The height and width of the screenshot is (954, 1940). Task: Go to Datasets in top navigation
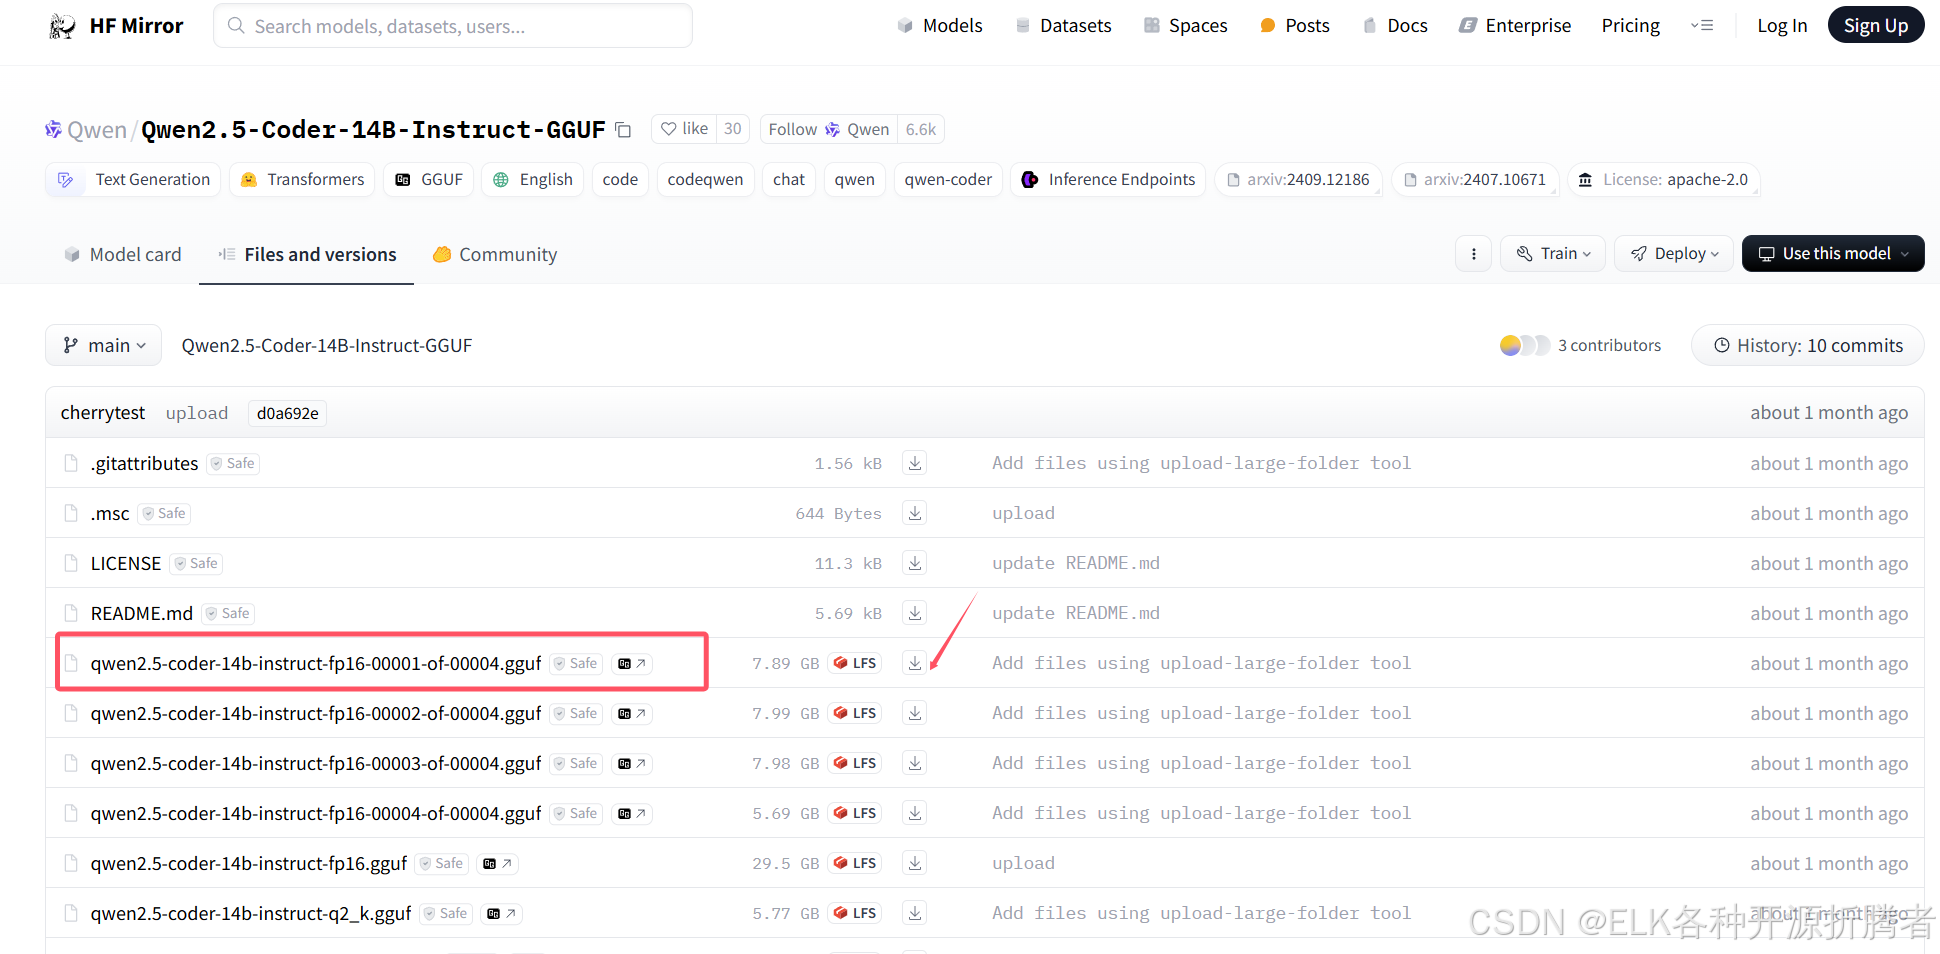[x=1063, y=26]
